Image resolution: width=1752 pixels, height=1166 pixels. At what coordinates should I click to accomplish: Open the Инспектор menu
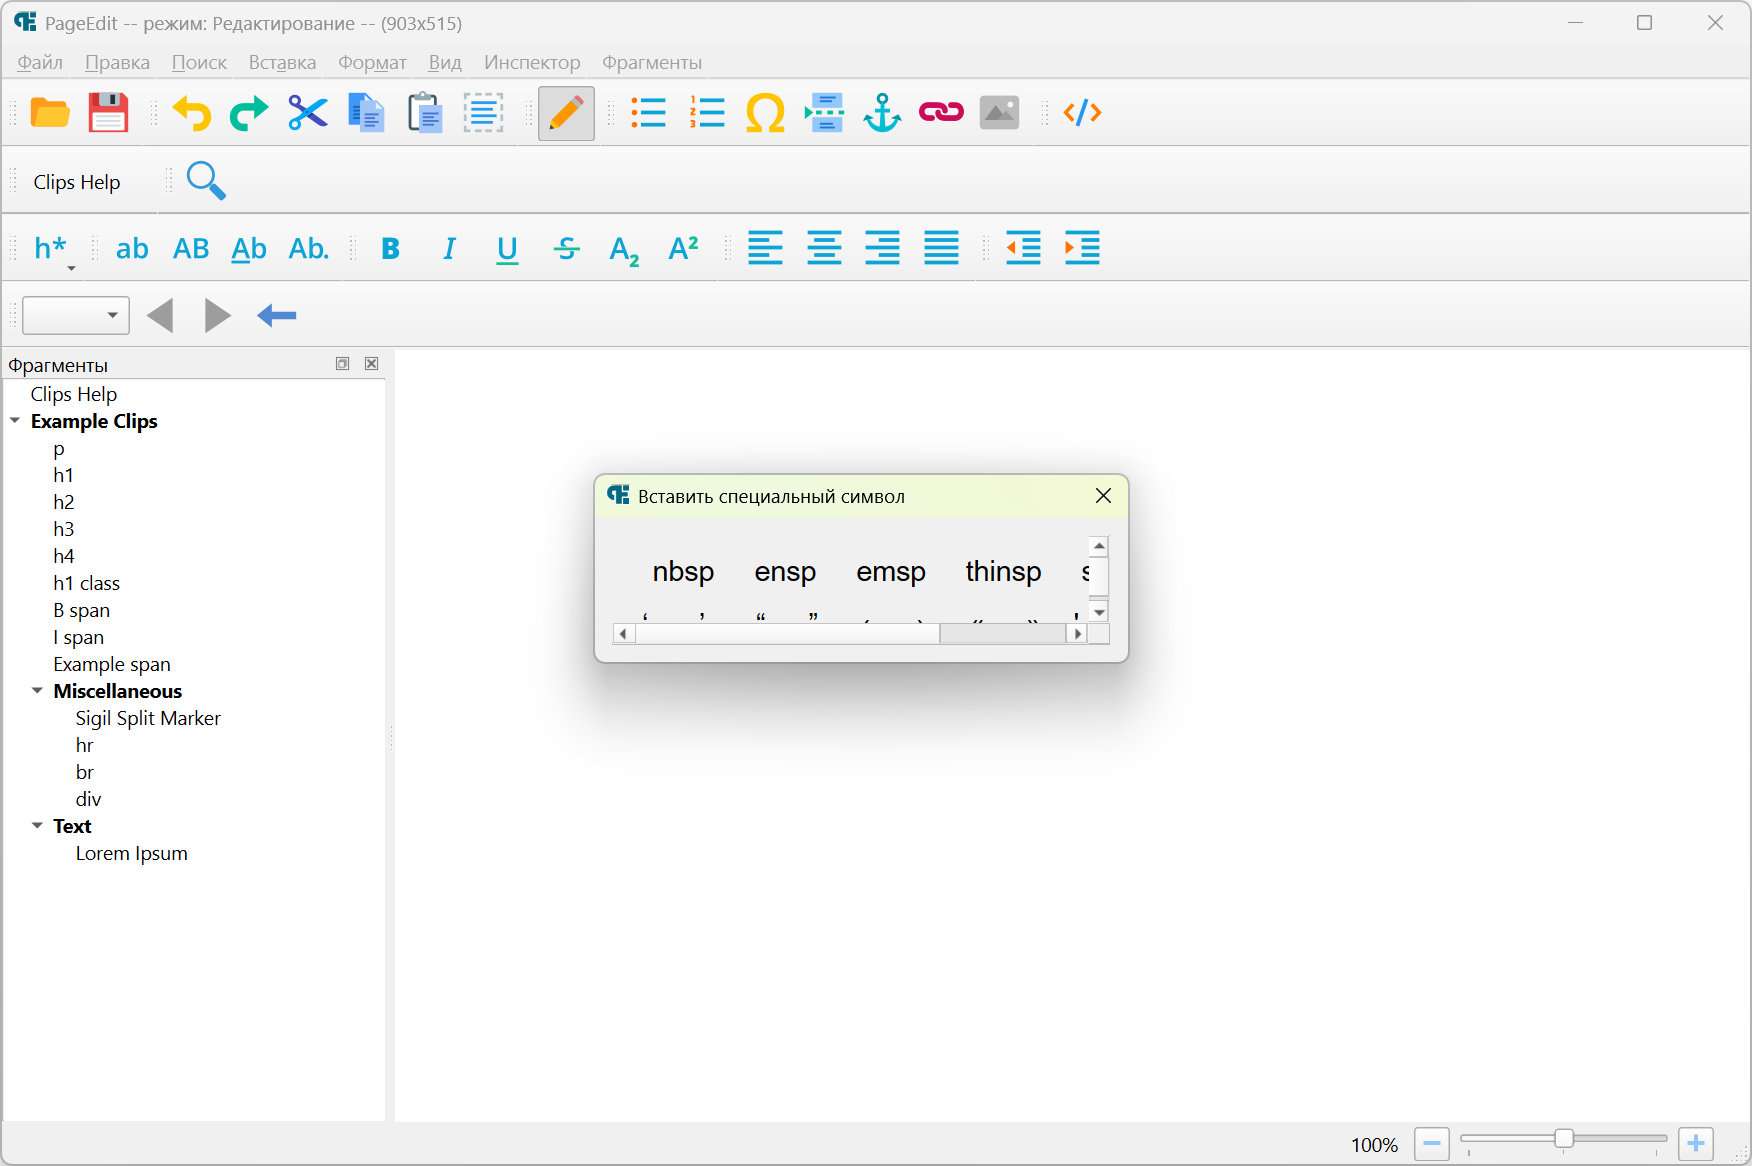(x=532, y=63)
